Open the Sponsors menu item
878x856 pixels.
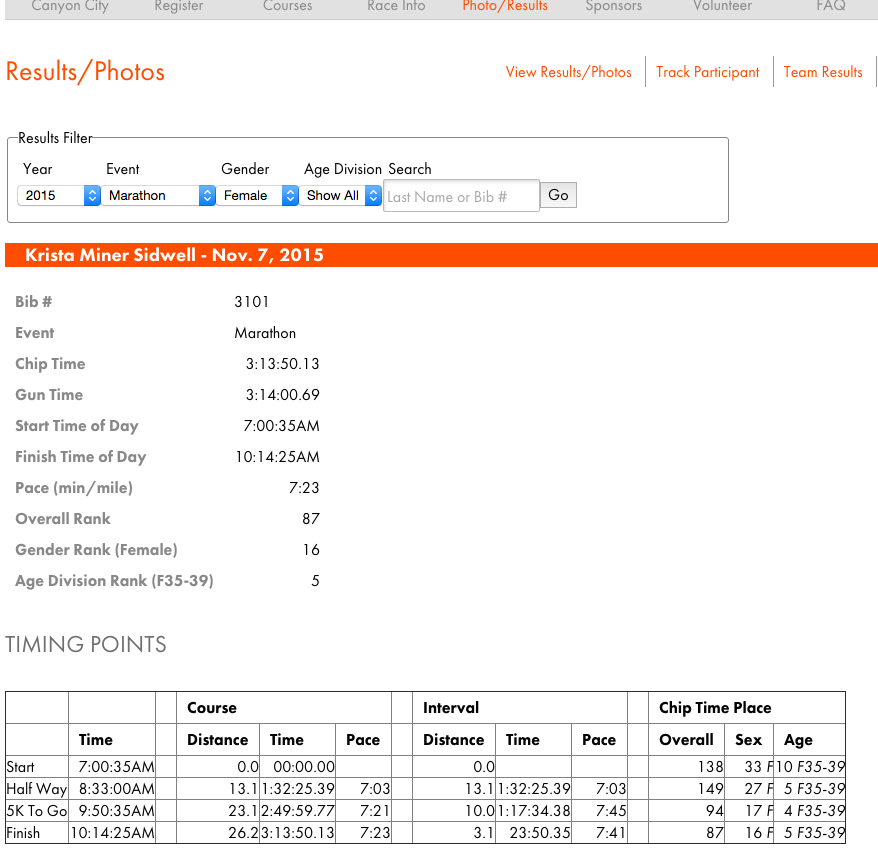(613, 6)
